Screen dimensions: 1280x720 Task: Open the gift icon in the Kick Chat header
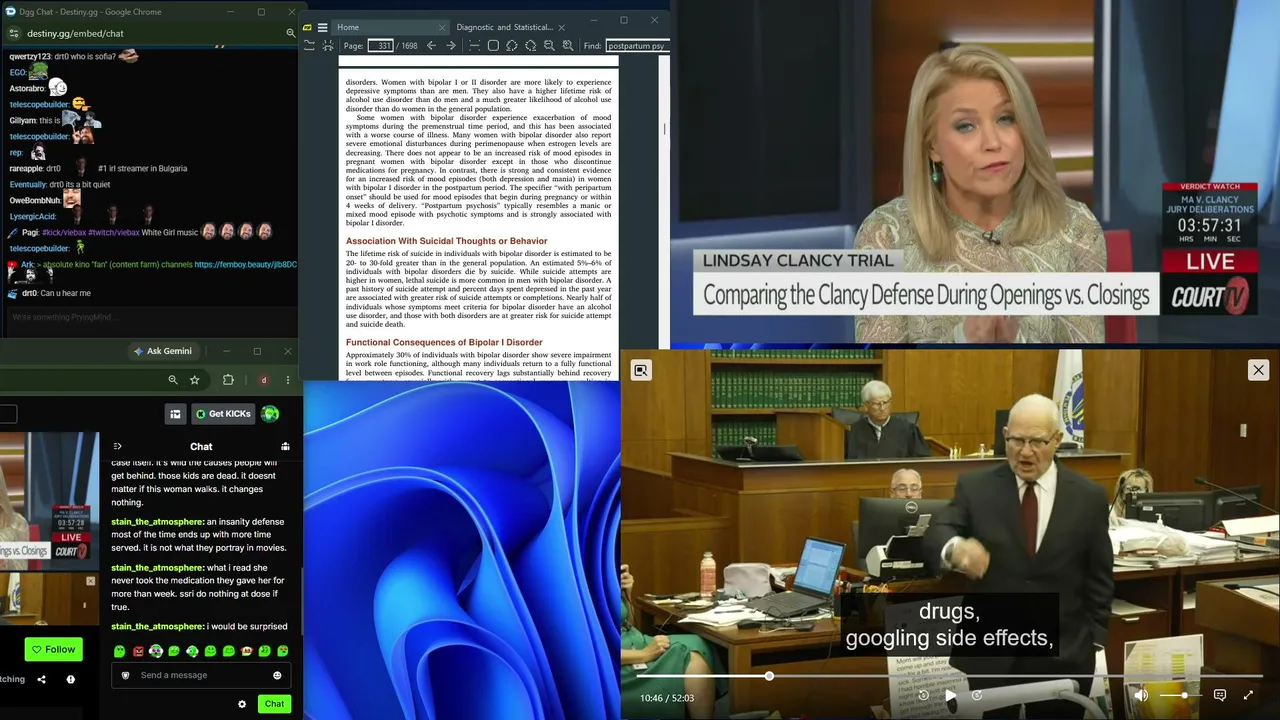click(285, 447)
